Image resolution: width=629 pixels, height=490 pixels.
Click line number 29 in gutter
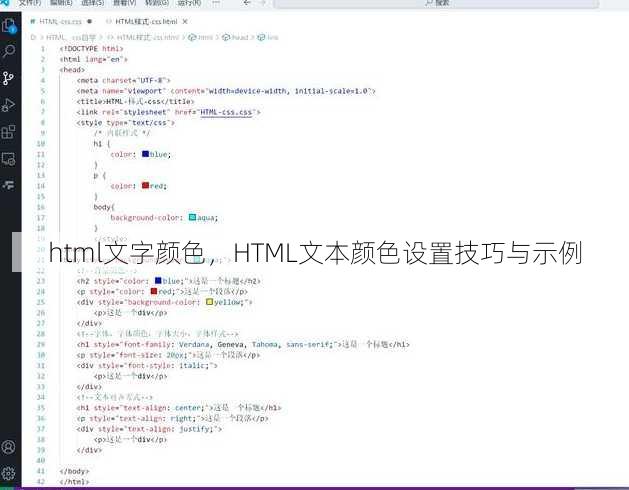41,344
